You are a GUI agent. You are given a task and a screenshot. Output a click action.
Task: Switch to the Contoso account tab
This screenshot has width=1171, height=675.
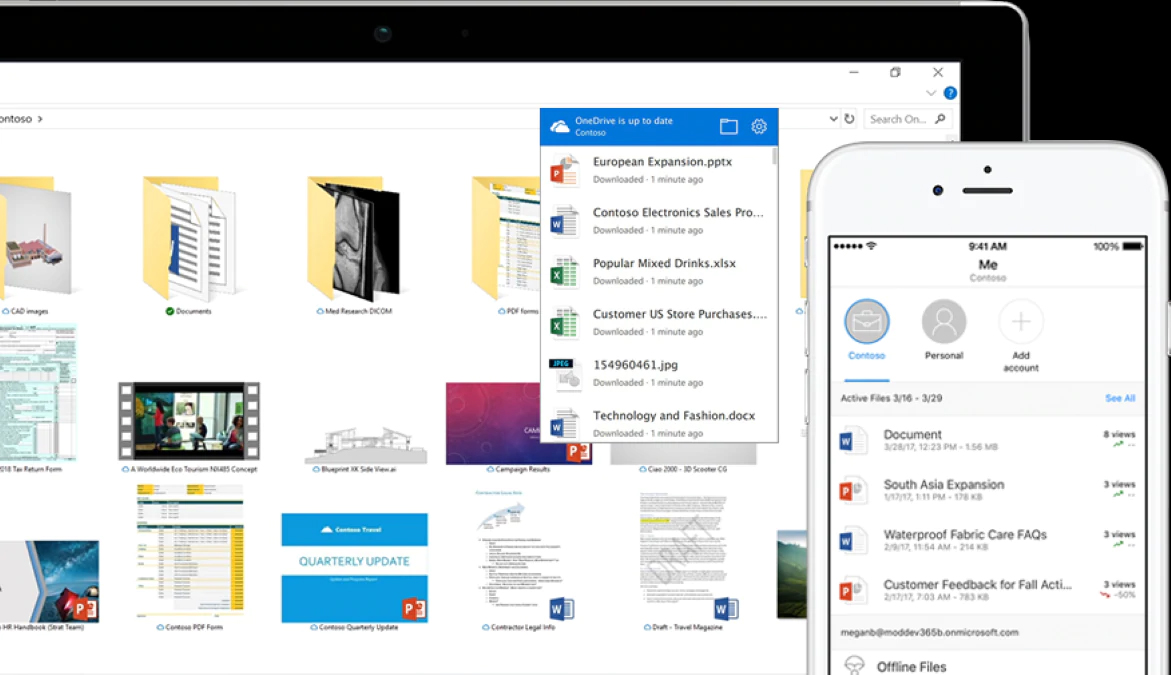(866, 323)
